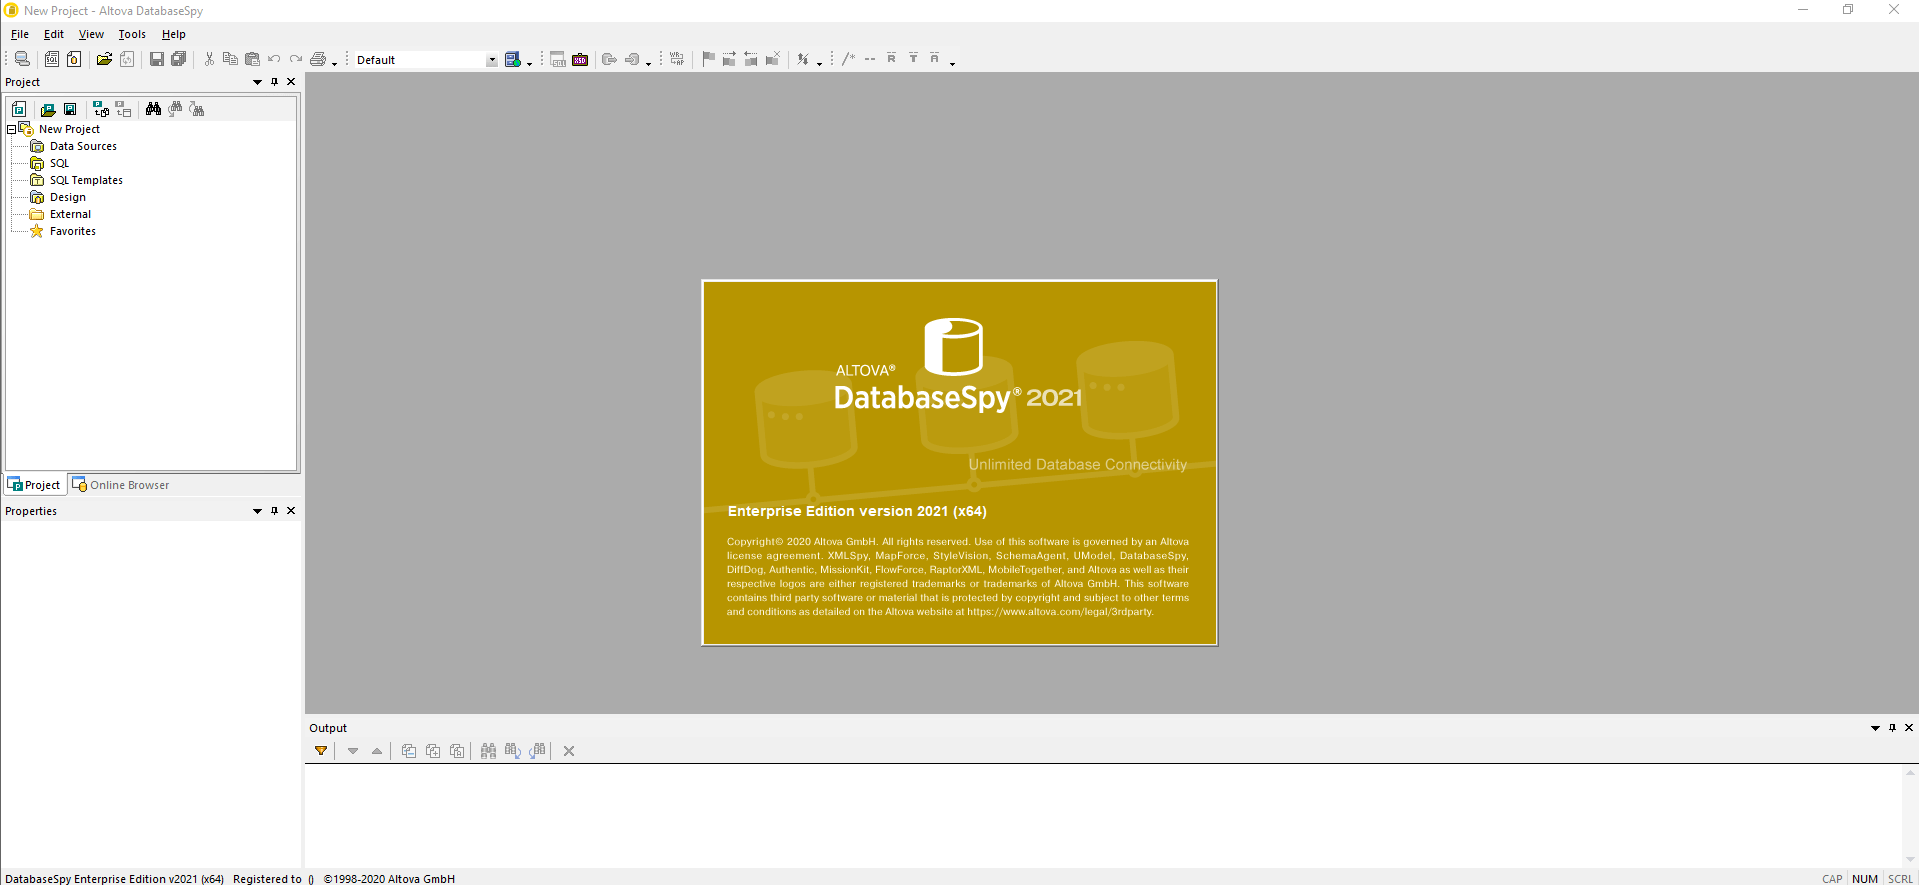
Task: Toggle auto-hide pin on Properties panel
Action: tap(274, 511)
